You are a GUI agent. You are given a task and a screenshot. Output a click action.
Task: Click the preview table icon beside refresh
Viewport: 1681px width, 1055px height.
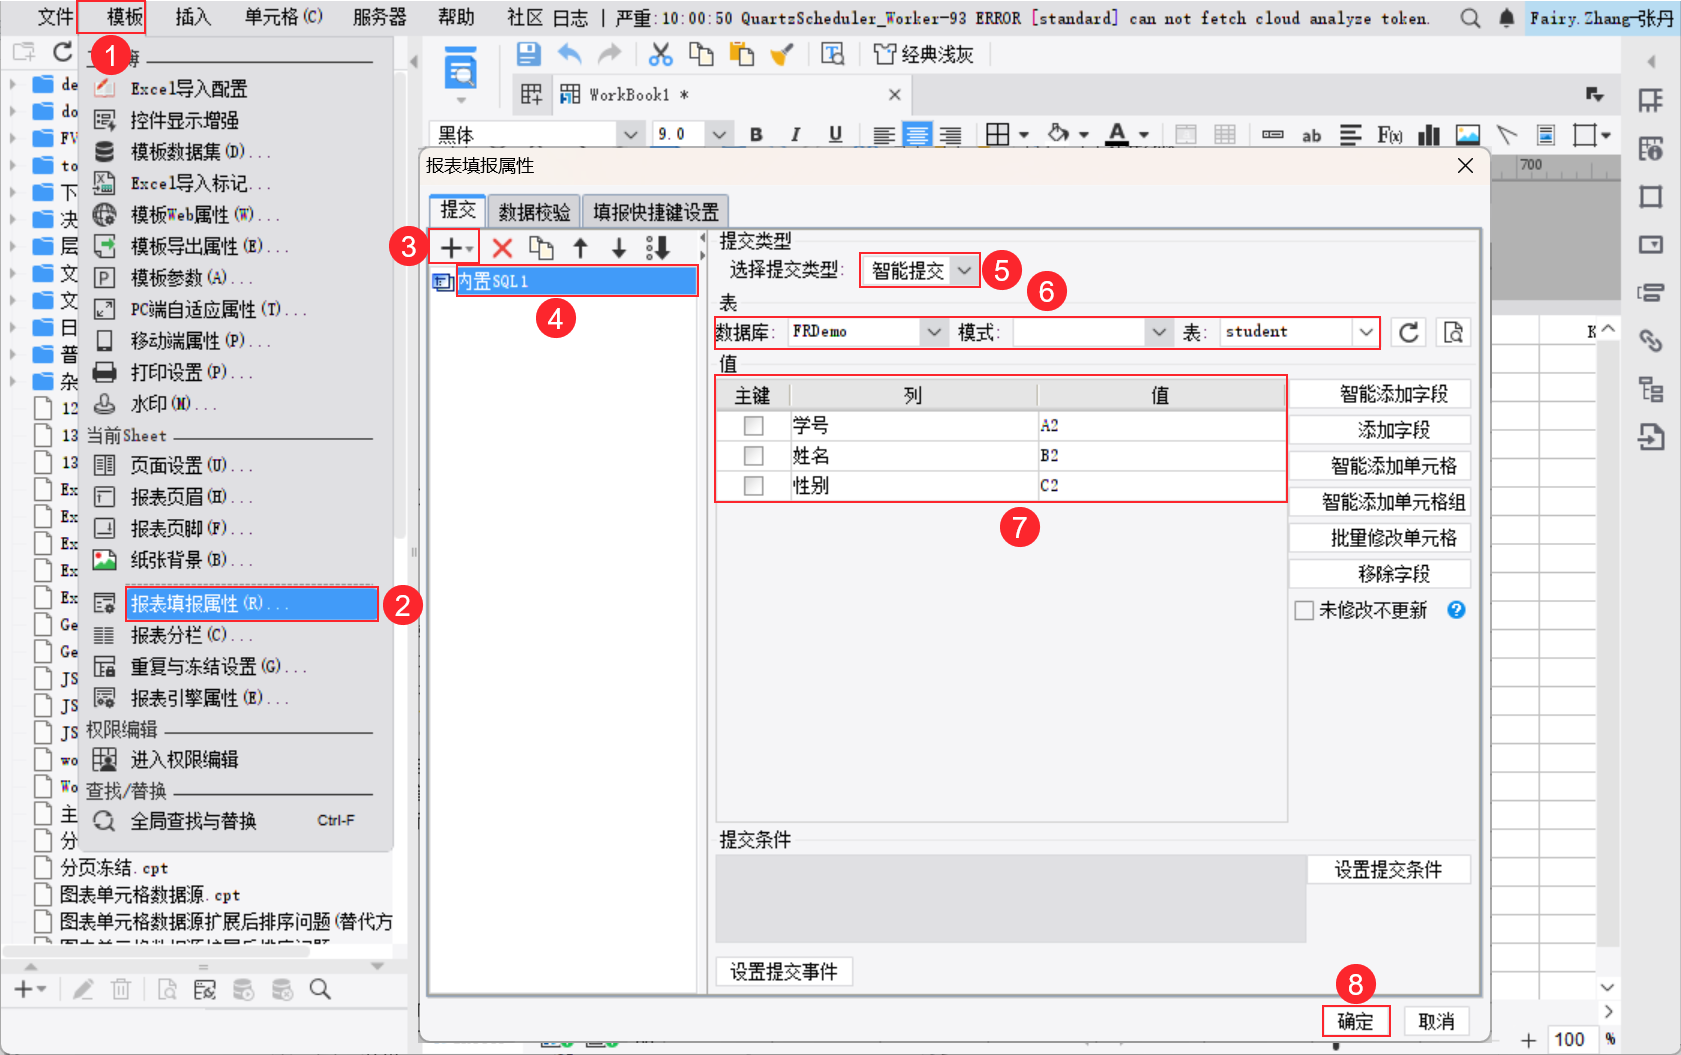click(x=1453, y=332)
